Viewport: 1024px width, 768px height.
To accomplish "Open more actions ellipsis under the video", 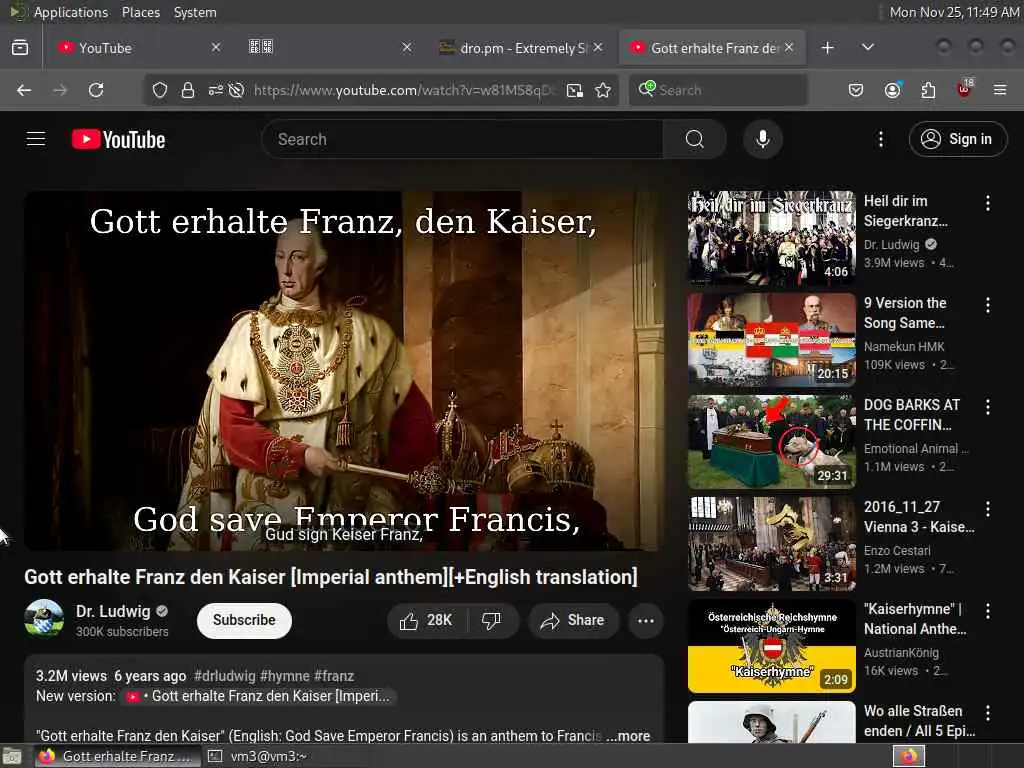I will click(646, 620).
